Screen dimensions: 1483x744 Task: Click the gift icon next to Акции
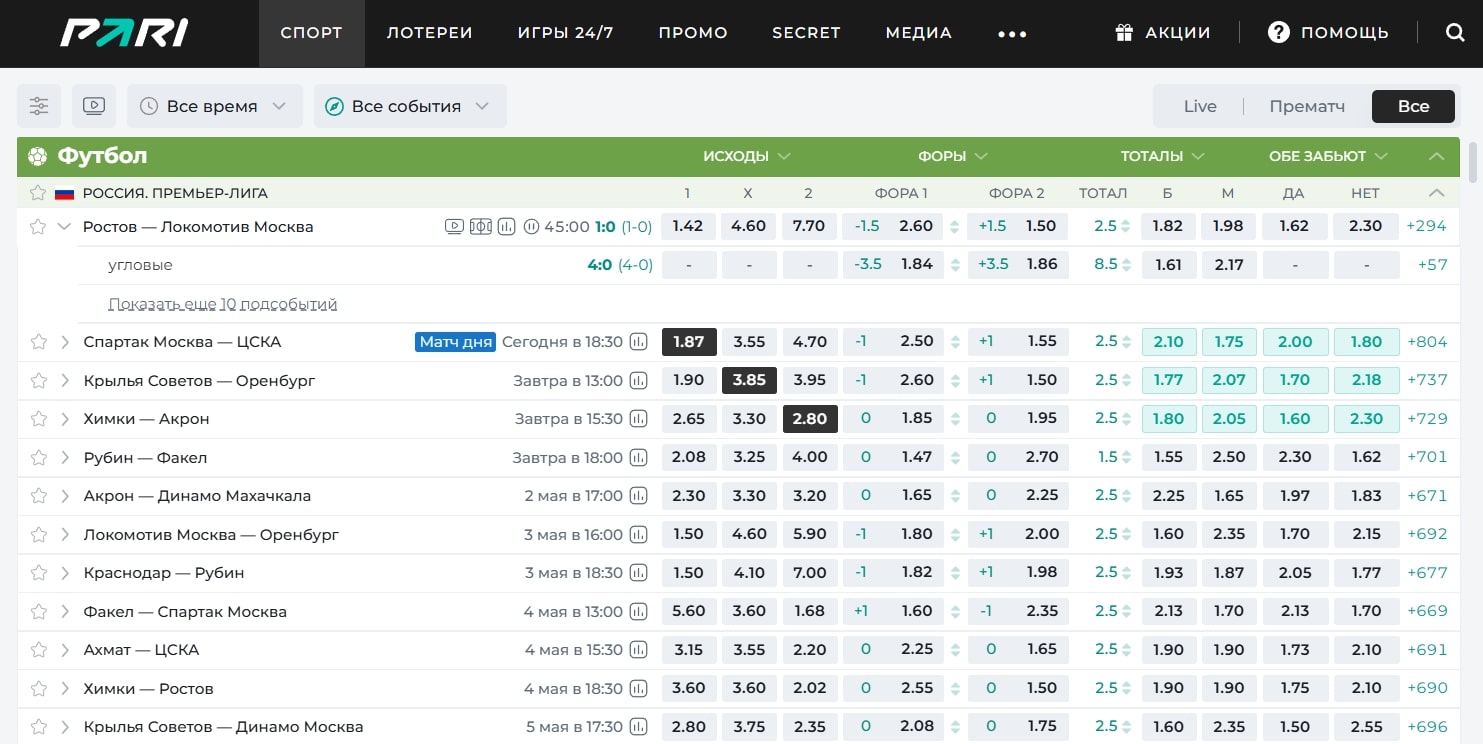(1124, 33)
